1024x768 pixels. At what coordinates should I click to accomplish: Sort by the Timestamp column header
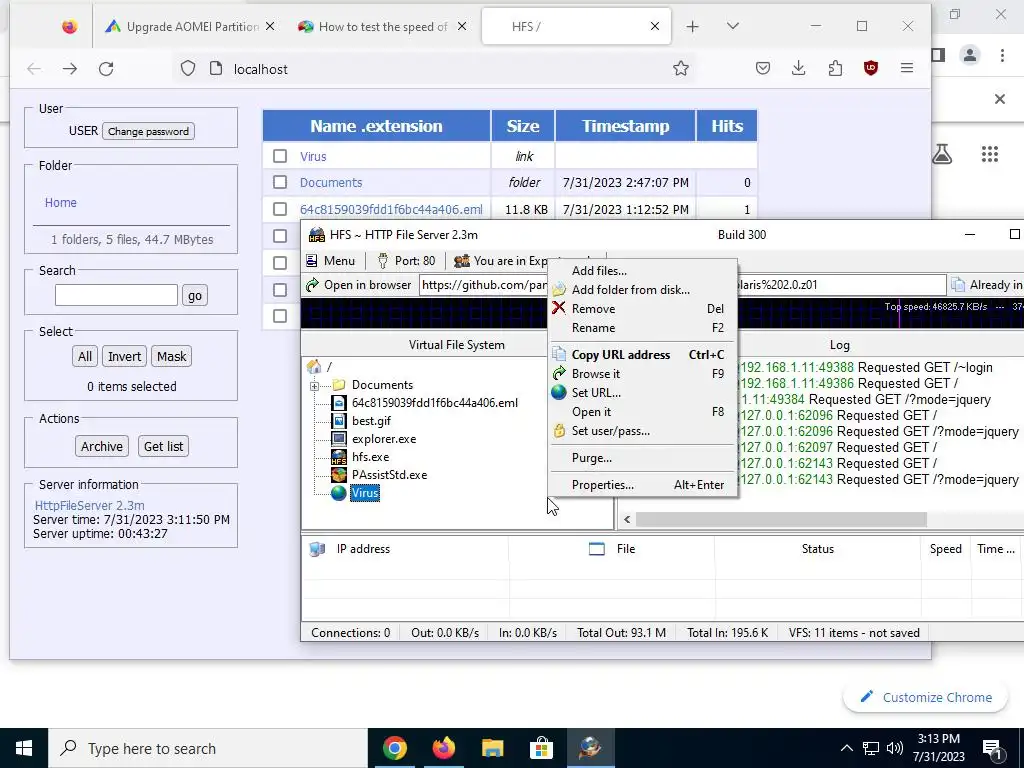tap(625, 126)
